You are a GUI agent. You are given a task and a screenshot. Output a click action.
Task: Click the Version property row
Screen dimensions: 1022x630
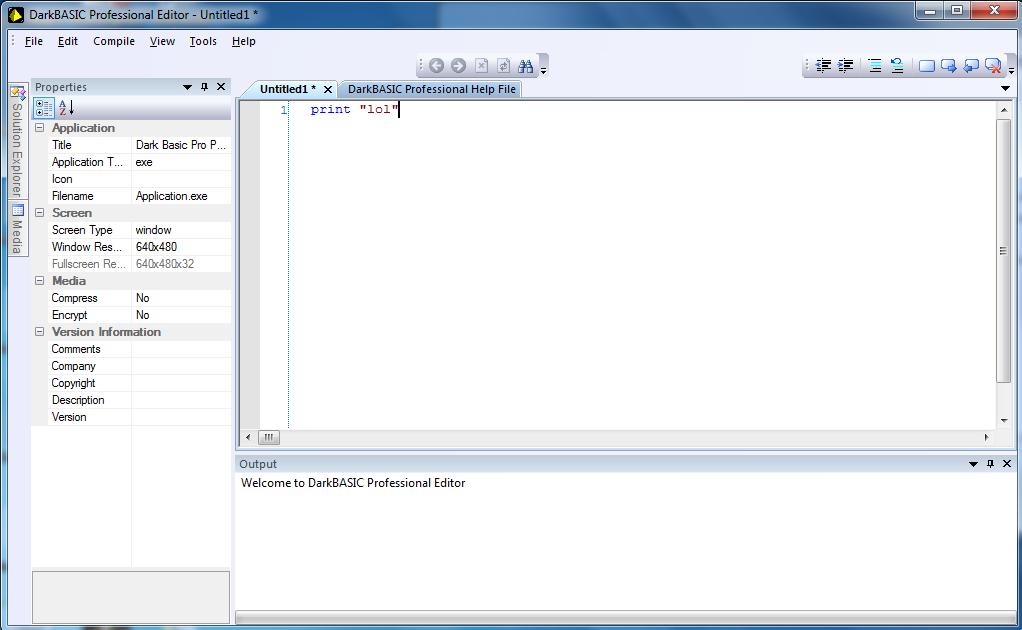click(x=139, y=417)
